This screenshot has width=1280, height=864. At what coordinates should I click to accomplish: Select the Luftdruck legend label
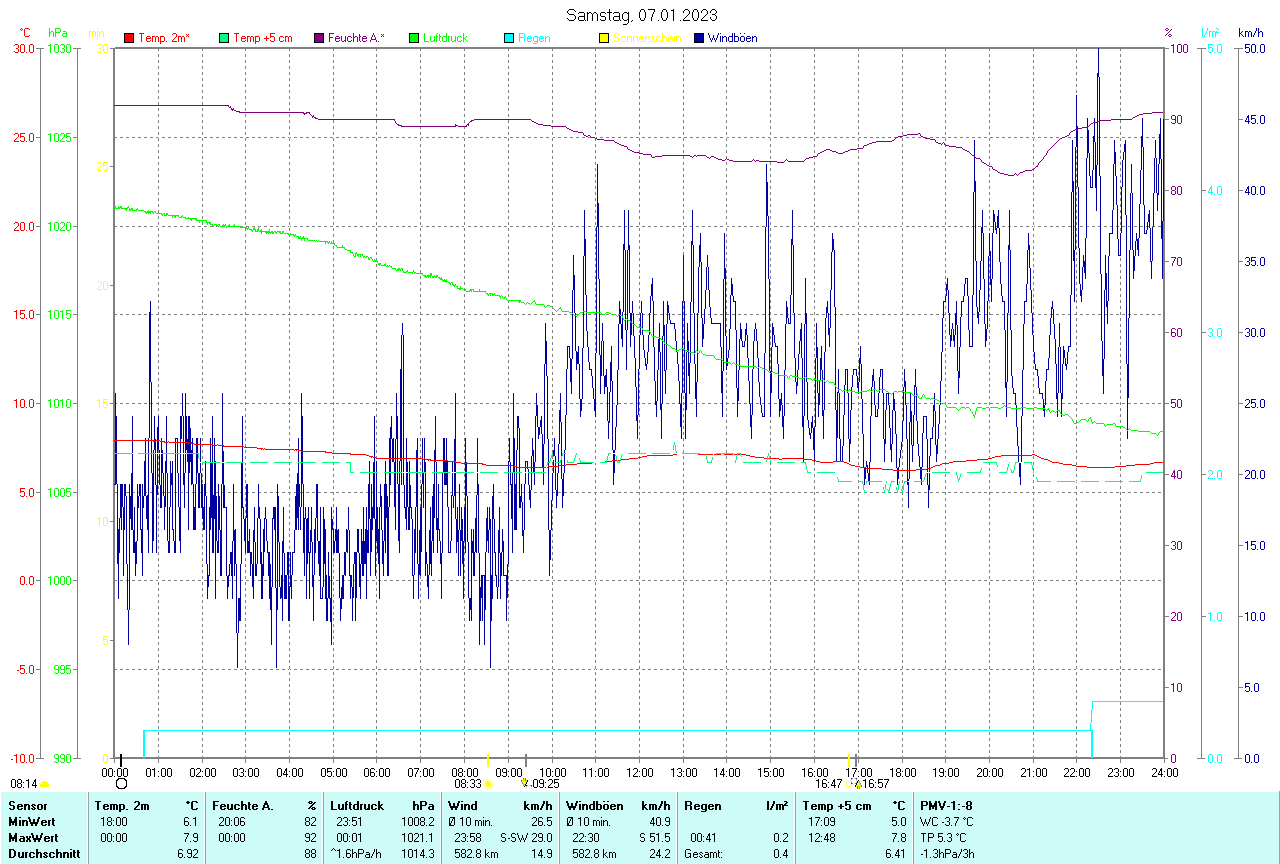(446, 38)
